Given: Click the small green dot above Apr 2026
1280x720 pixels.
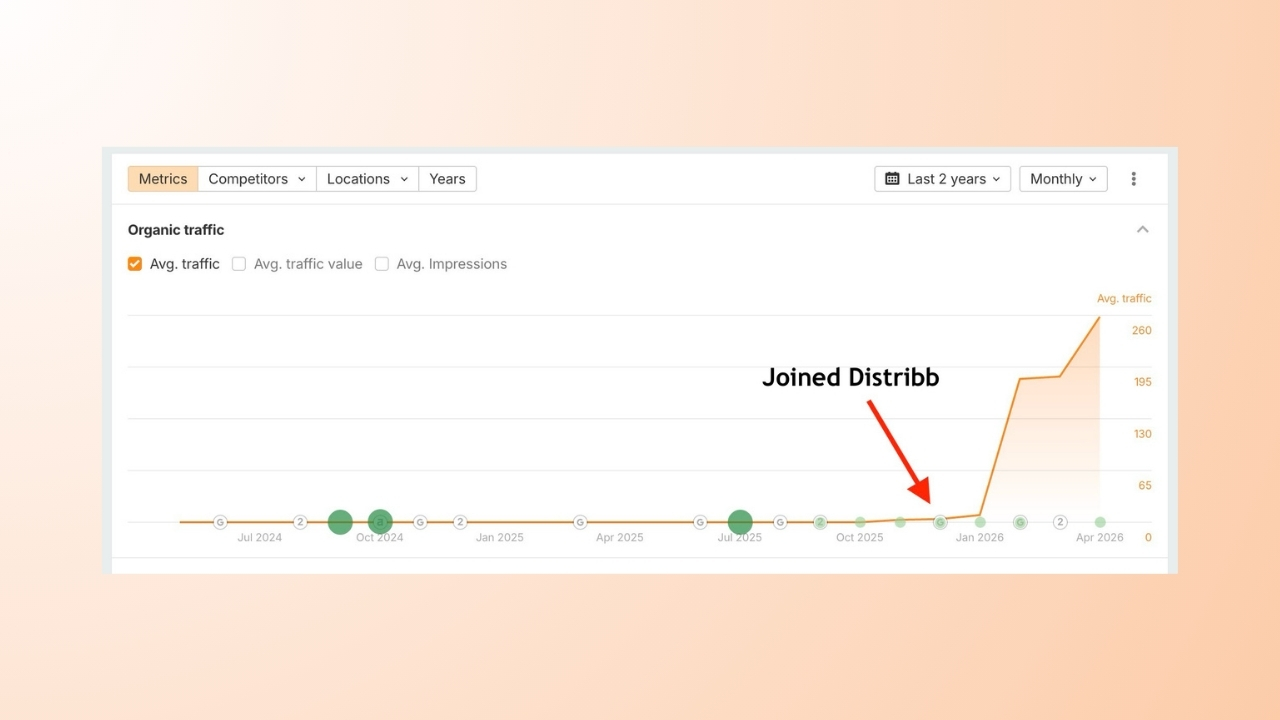Looking at the screenshot, I should click(x=1100, y=522).
